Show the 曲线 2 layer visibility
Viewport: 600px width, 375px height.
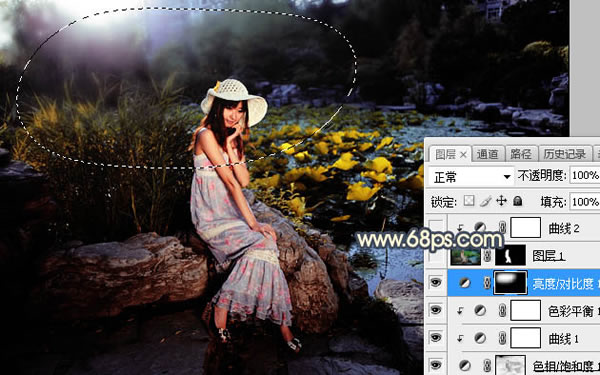pos(436,228)
